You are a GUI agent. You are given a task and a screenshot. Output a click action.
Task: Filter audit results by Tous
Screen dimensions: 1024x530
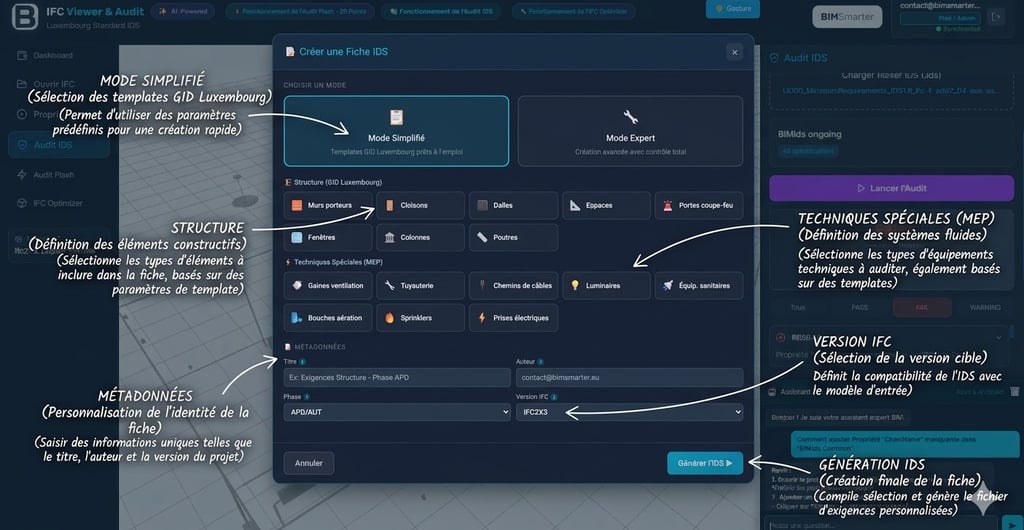click(798, 307)
